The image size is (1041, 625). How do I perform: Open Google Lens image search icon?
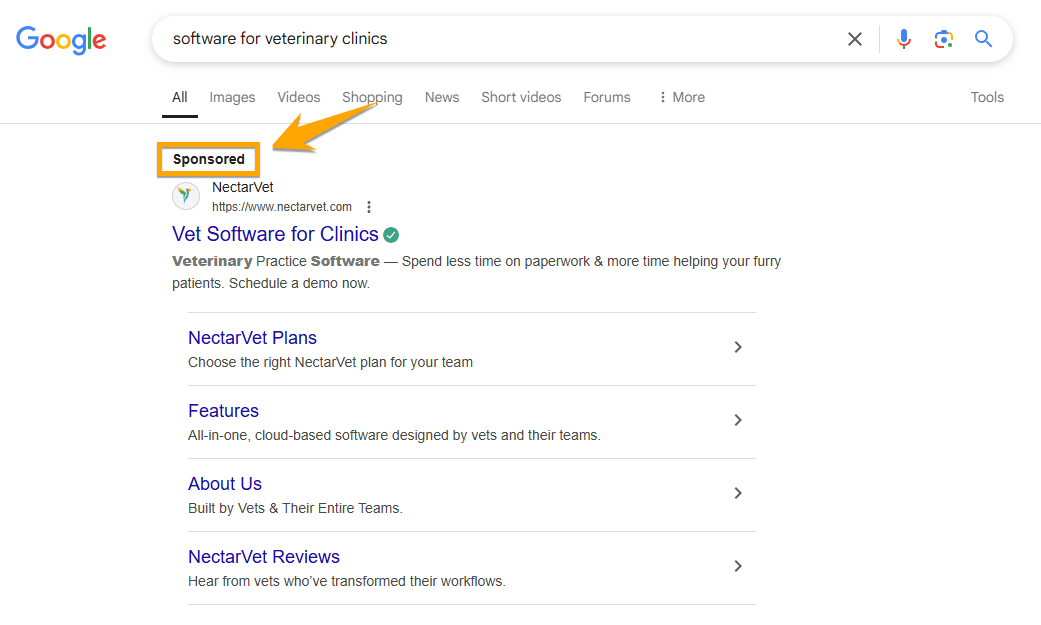coord(943,39)
